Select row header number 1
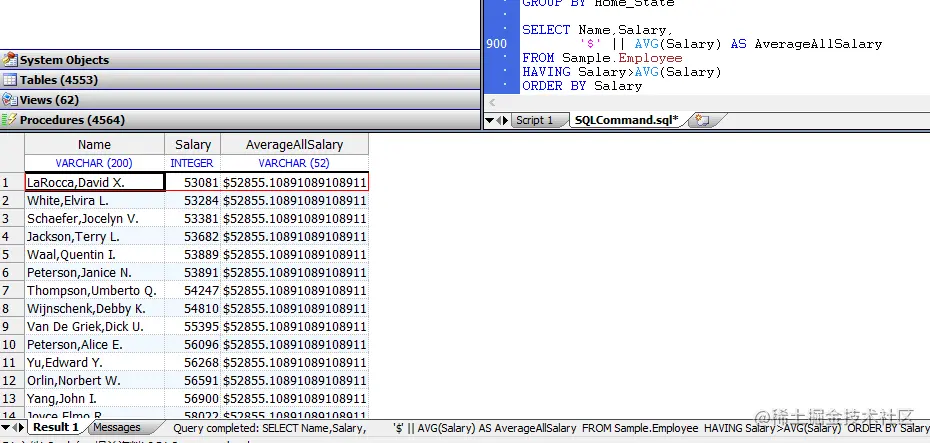This screenshot has height=443, width=930. click(12, 183)
